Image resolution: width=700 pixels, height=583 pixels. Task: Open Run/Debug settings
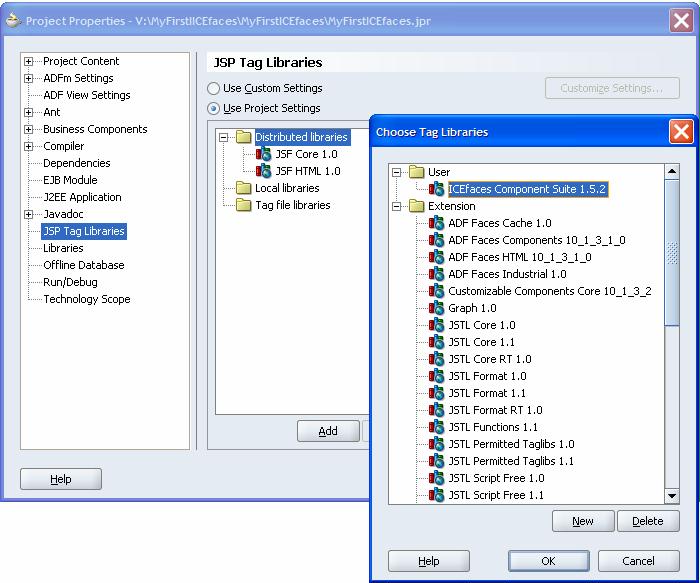[x=70, y=282]
